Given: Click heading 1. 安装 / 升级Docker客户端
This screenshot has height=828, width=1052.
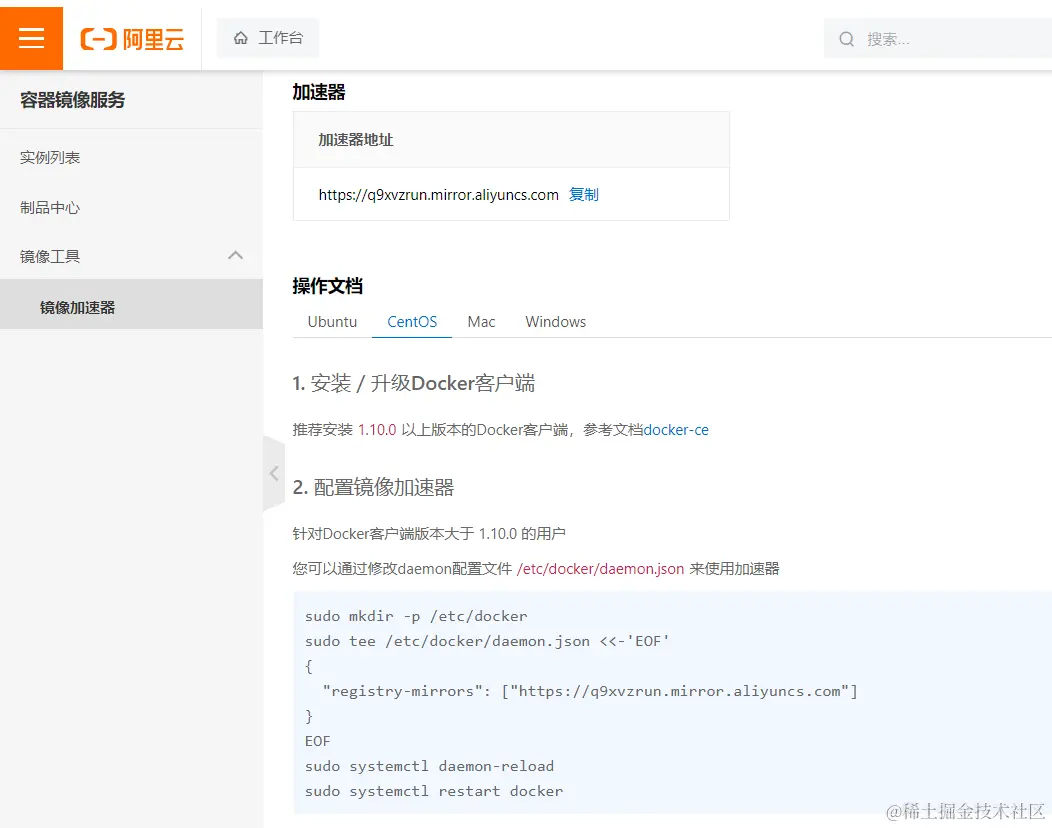Looking at the screenshot, I should coord(414,384).
